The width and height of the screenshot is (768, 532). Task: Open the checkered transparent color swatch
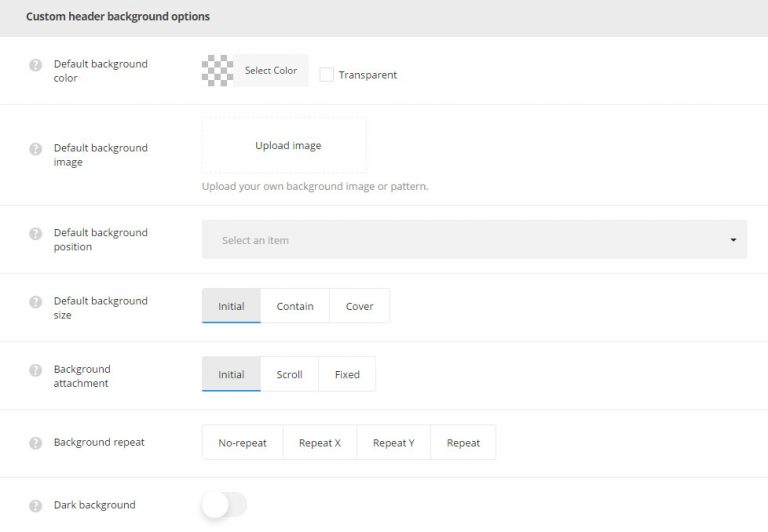pos(217,71)
